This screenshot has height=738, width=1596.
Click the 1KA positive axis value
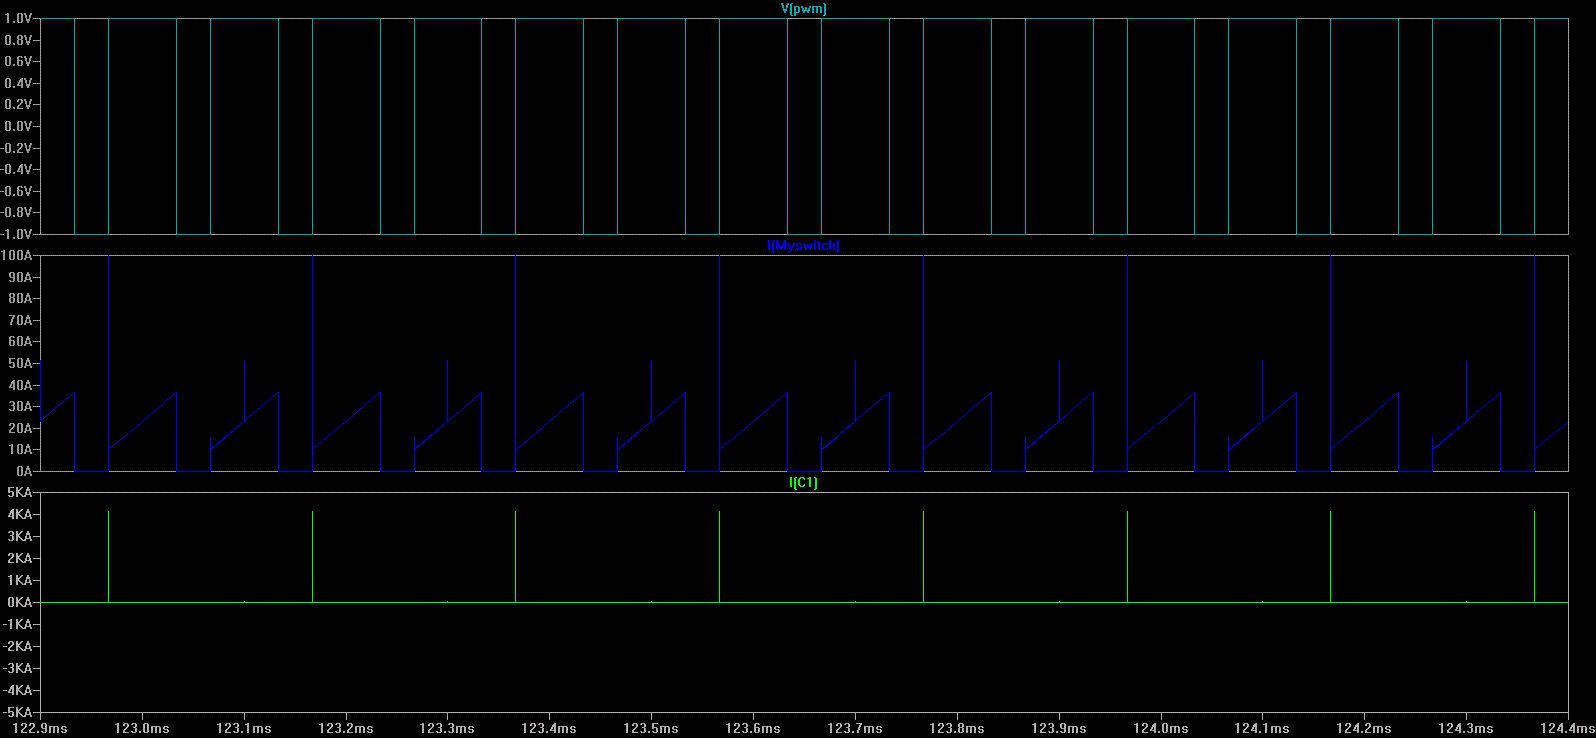click(19, 581)
